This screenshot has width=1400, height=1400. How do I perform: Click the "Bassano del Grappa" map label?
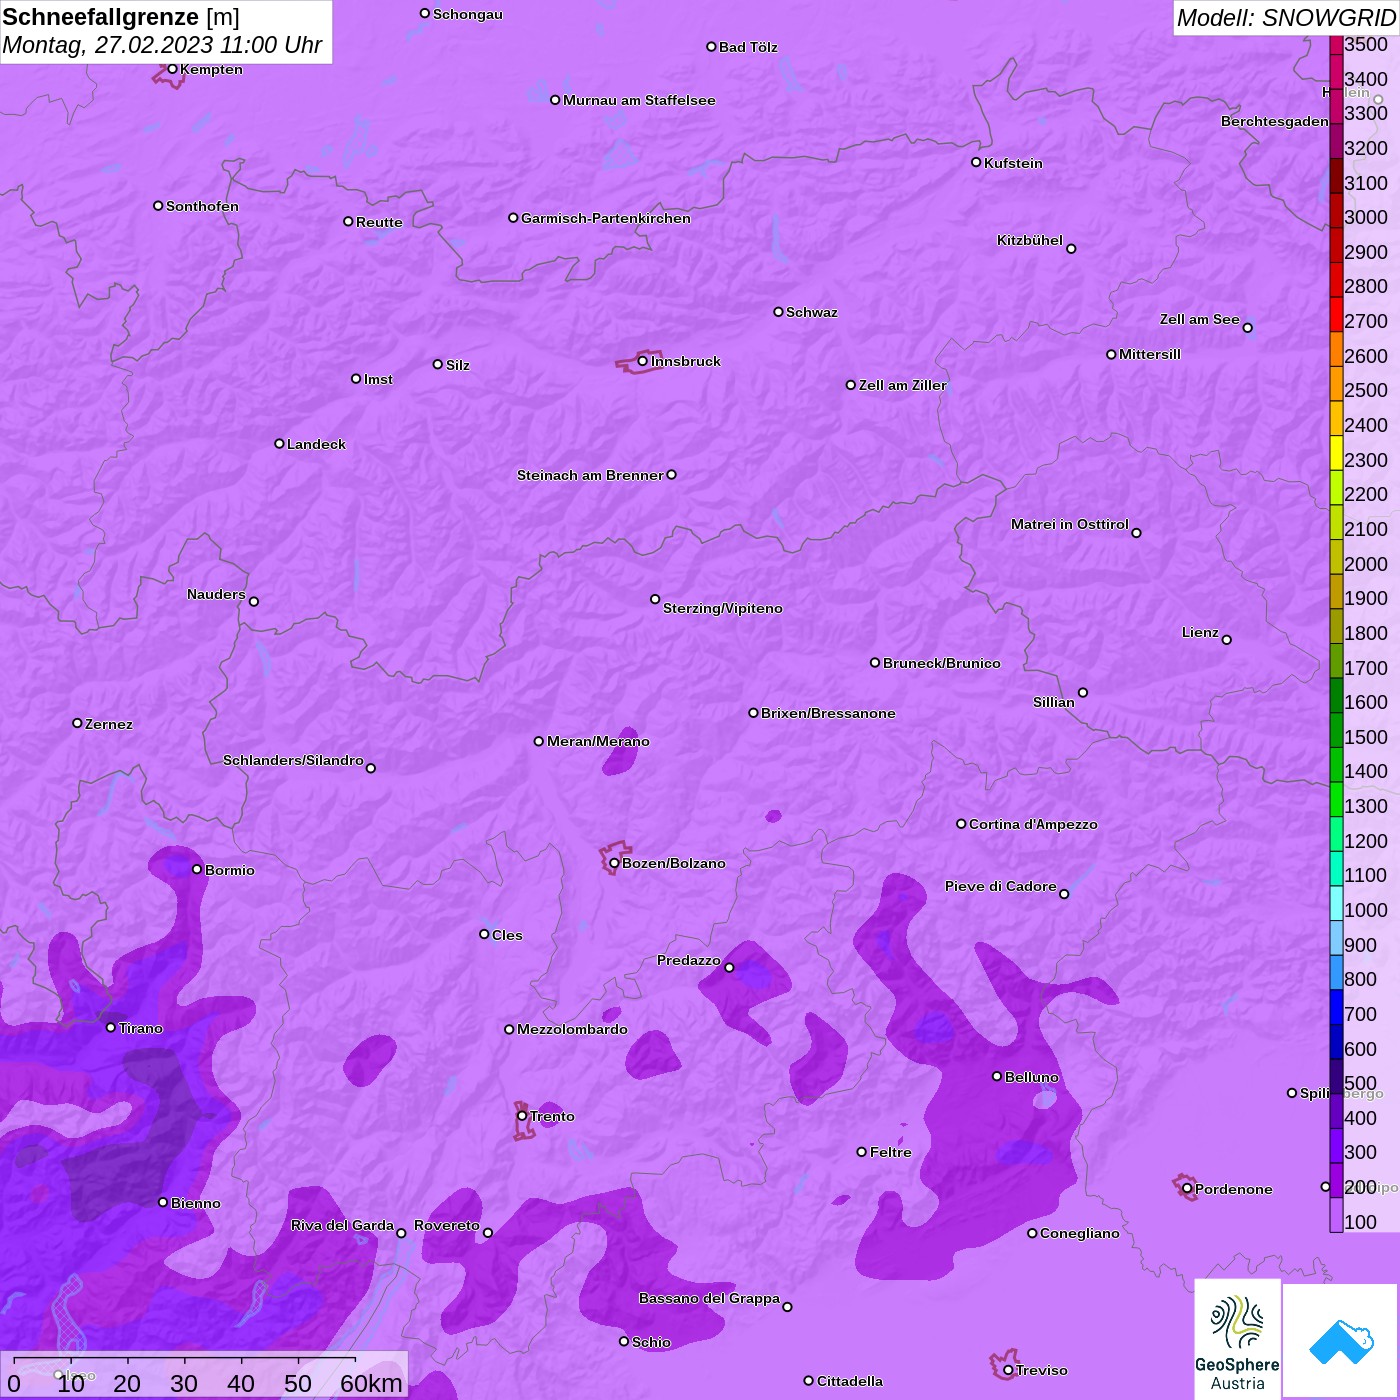coord(710,1298)
